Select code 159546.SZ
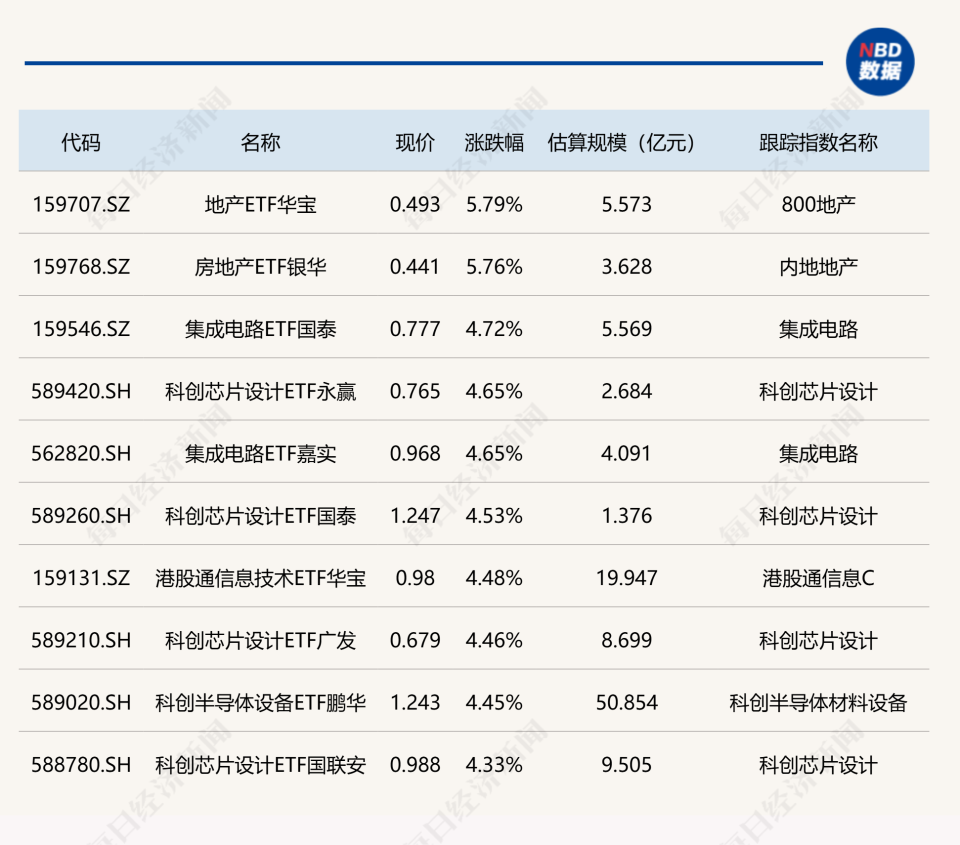The width and height of the screenshot is (960, 845). tap(81, 329)
